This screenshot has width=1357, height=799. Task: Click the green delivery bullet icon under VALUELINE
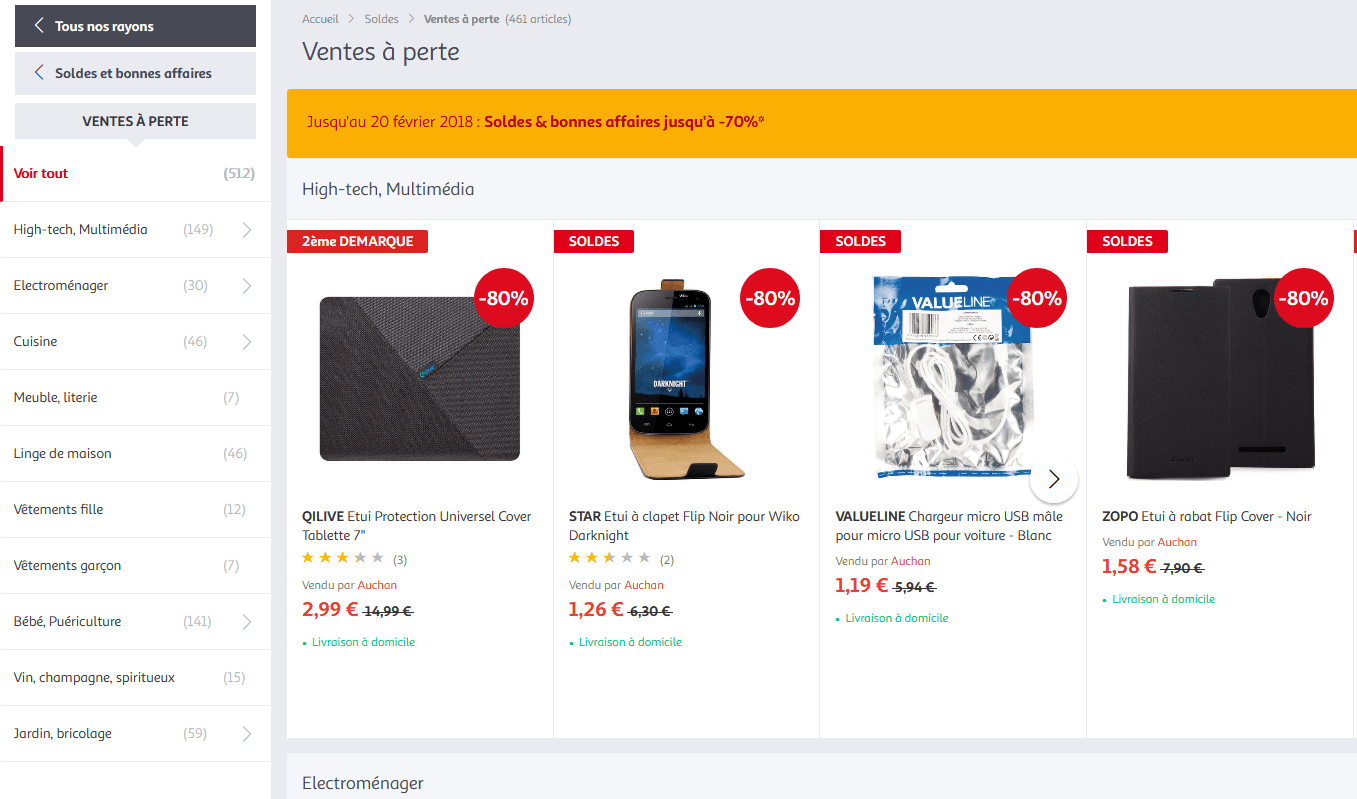pyautogui.click(x=839, y=618)
